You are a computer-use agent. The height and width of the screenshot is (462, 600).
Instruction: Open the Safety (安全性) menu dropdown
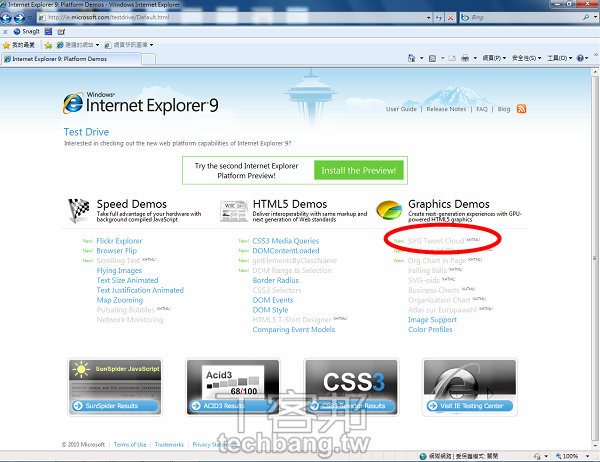click(527, 58)
